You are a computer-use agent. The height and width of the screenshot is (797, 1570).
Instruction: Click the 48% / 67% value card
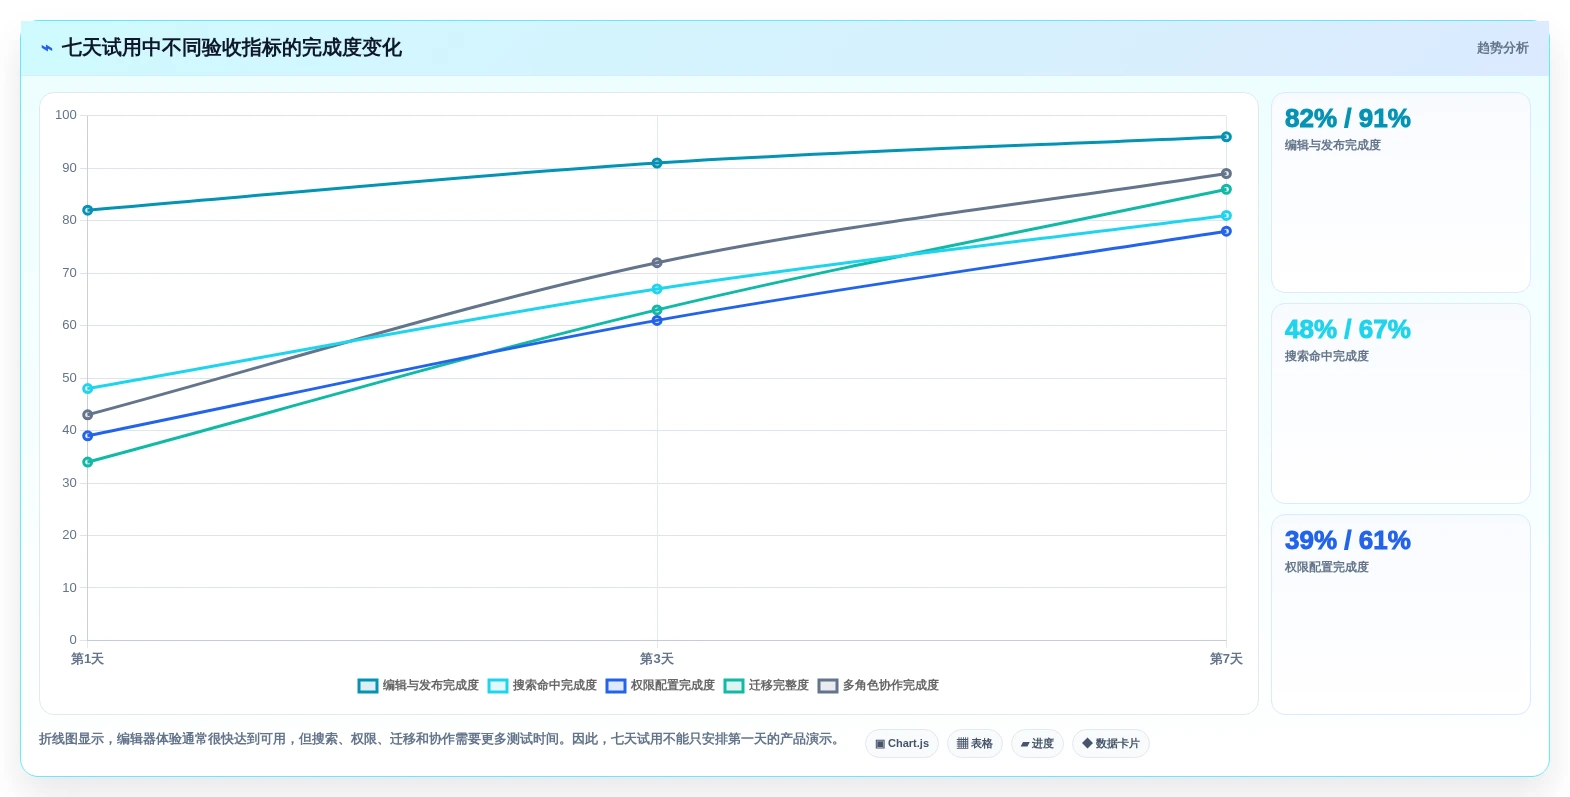[1400, 404]
